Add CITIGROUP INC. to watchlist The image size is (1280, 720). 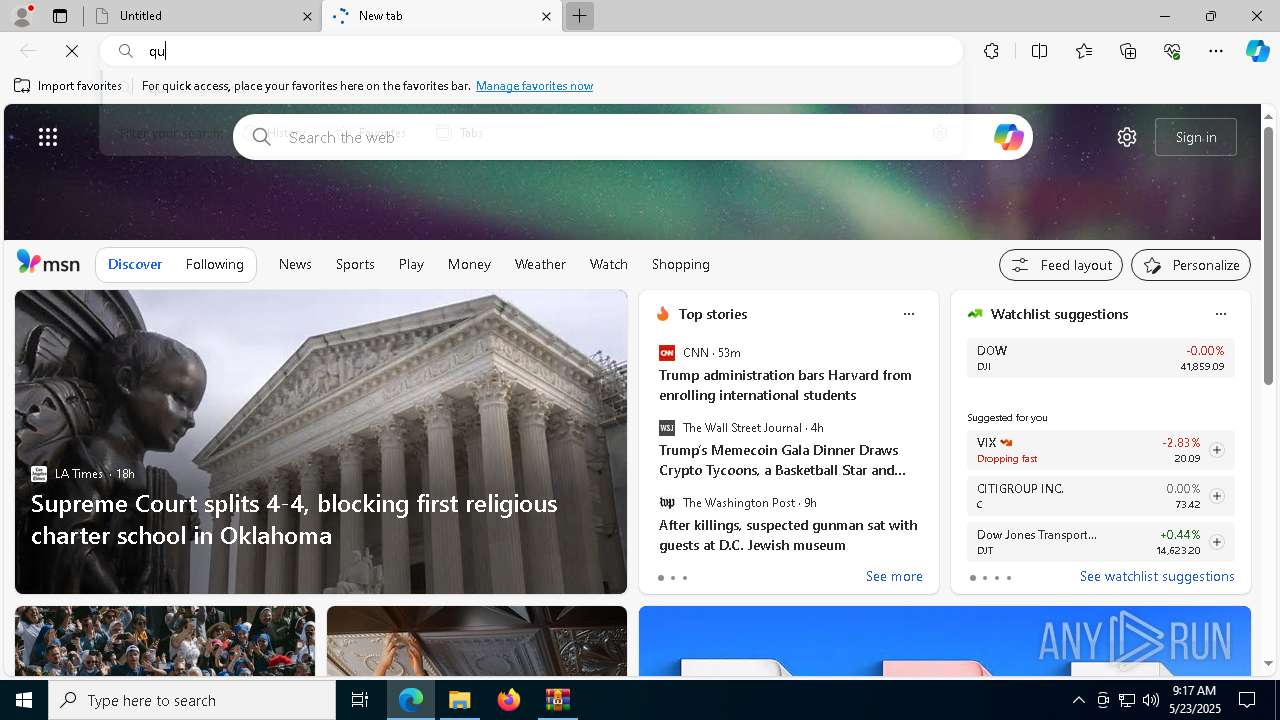click(1217, 496)
